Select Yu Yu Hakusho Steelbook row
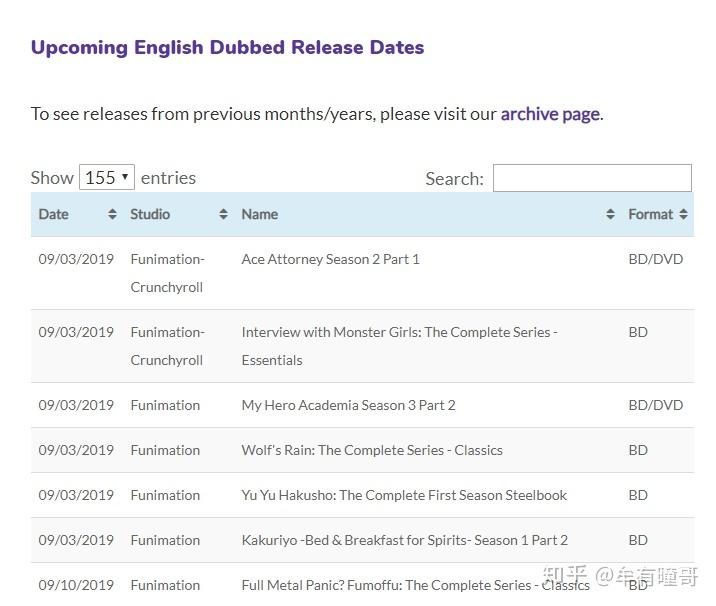Viewport: 716px width, 606px height. tap(404, 495)
